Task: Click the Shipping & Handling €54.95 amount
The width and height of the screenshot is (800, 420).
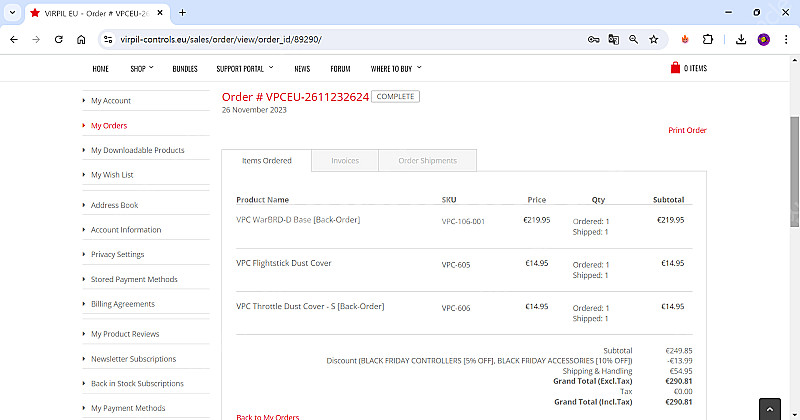Action: [681, 371]
